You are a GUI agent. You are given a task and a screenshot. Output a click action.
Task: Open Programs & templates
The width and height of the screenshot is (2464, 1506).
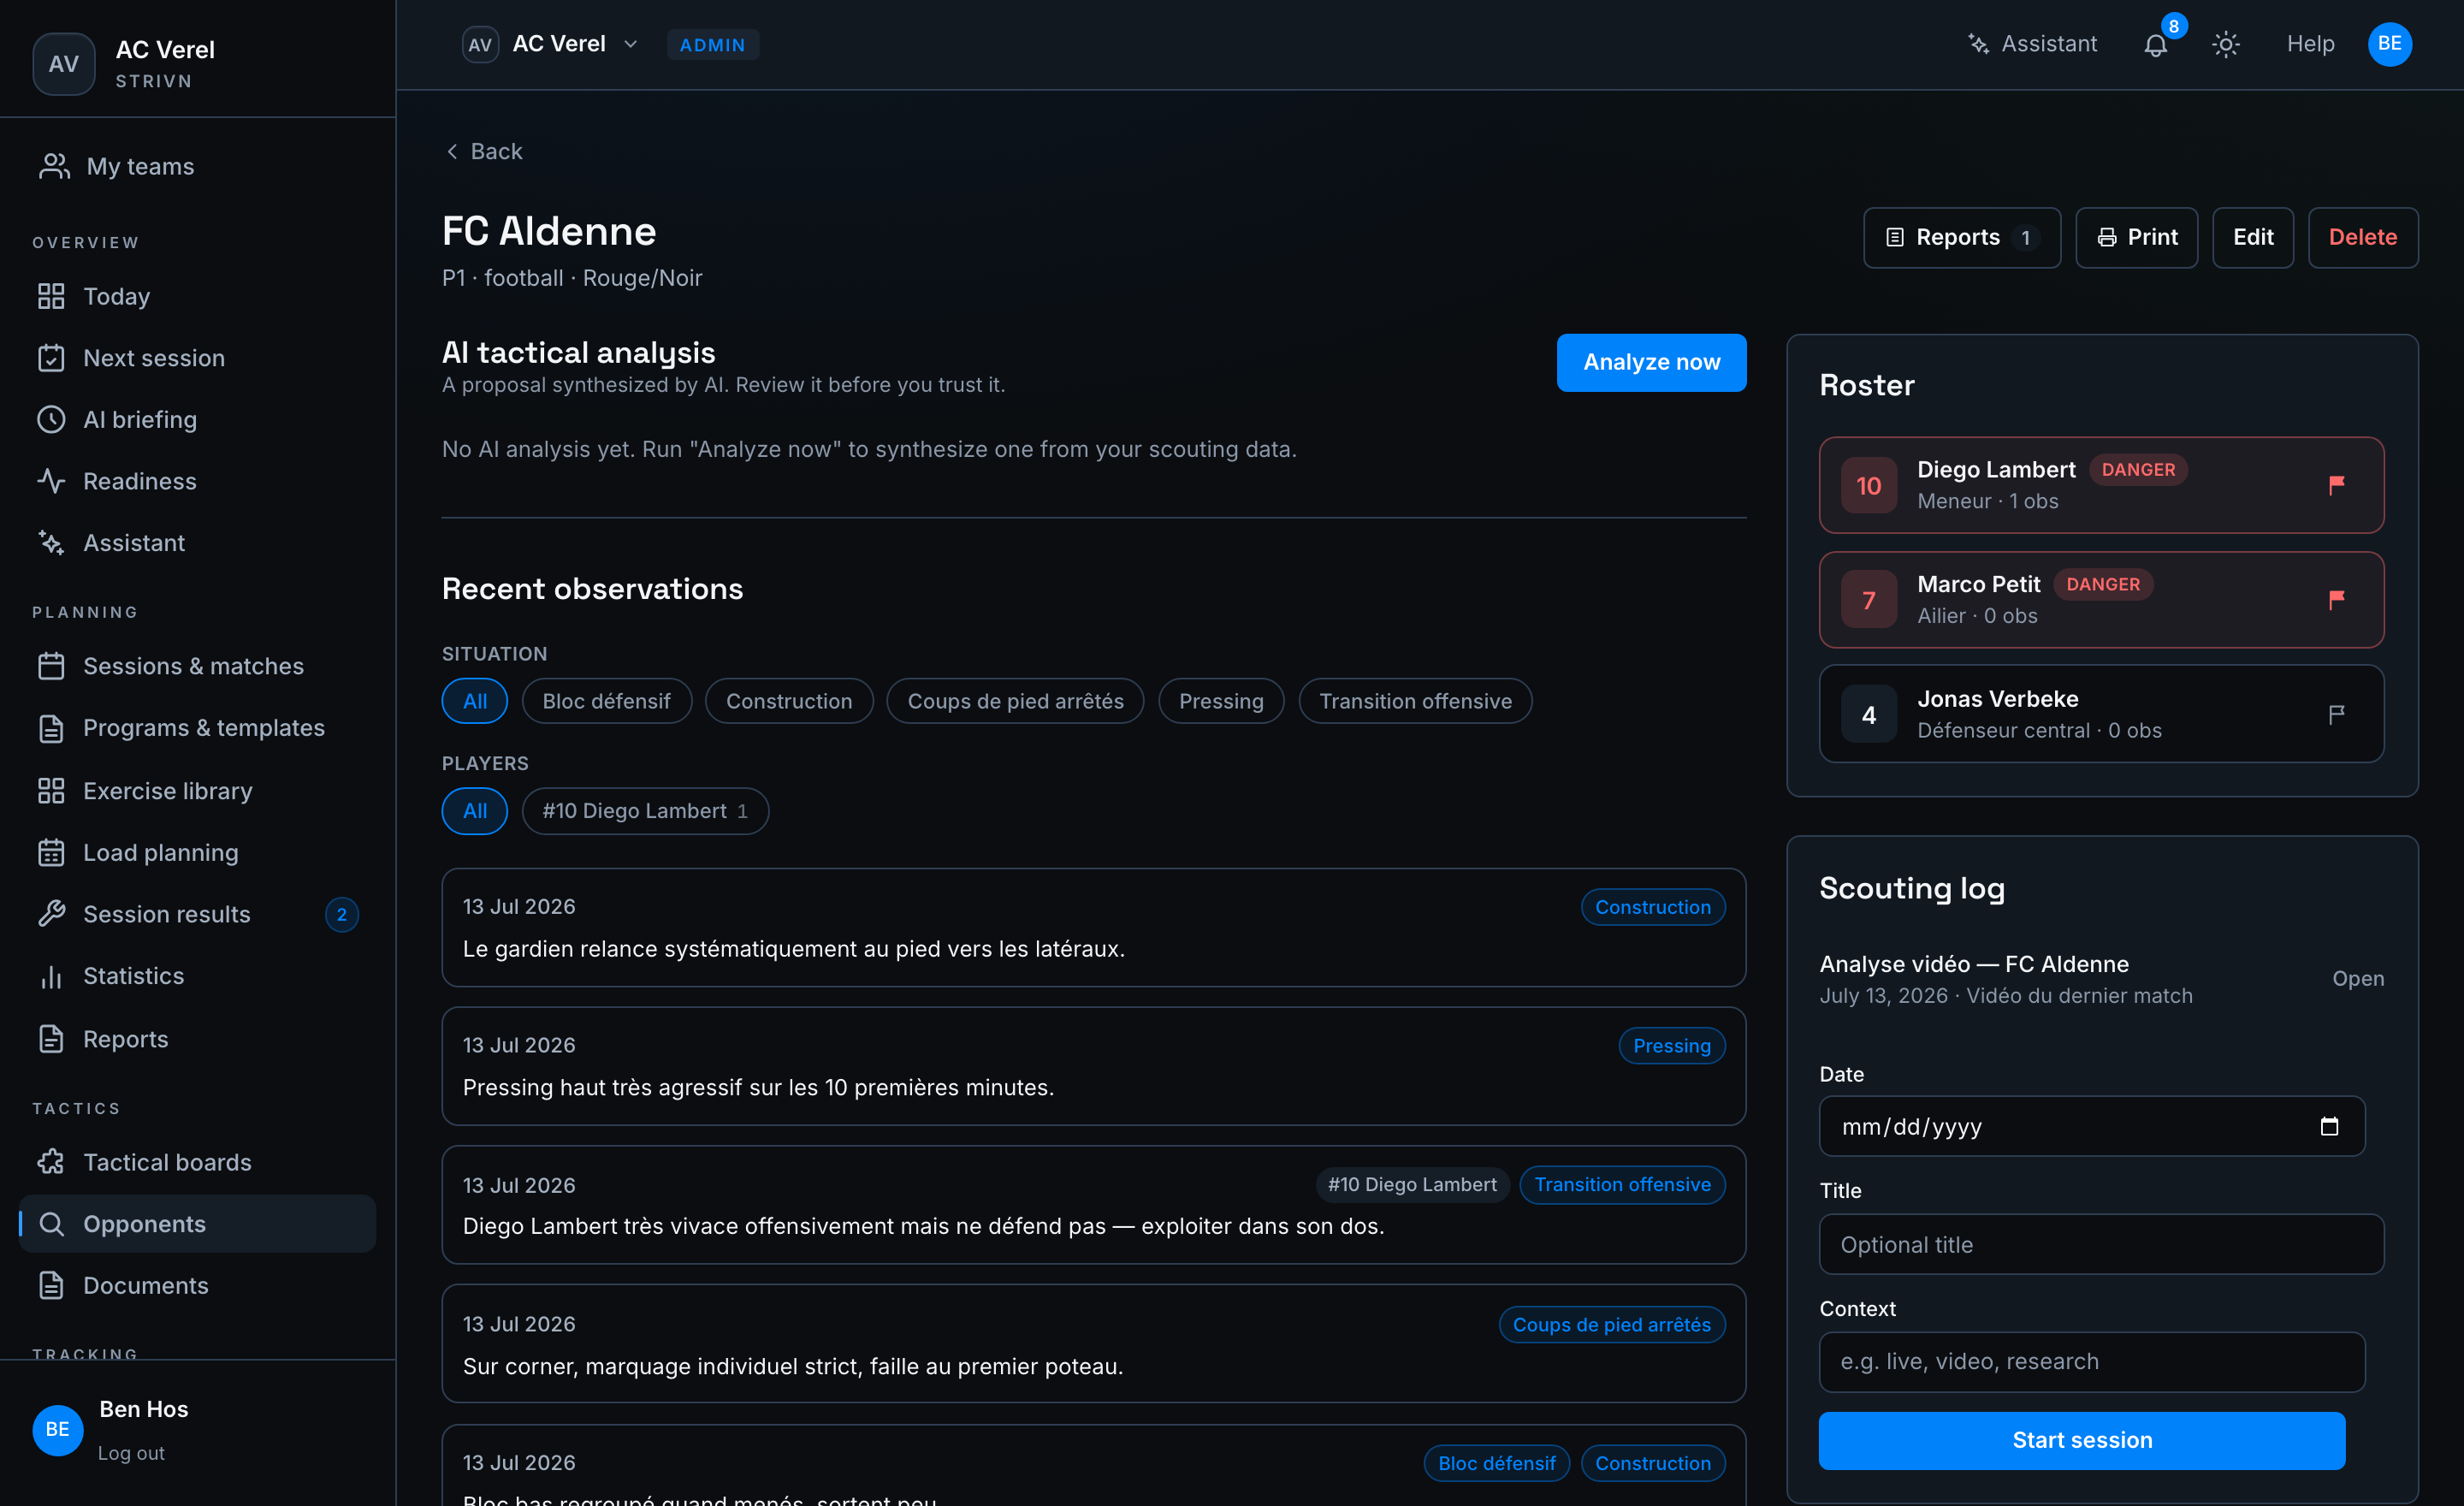coord(197,728)
